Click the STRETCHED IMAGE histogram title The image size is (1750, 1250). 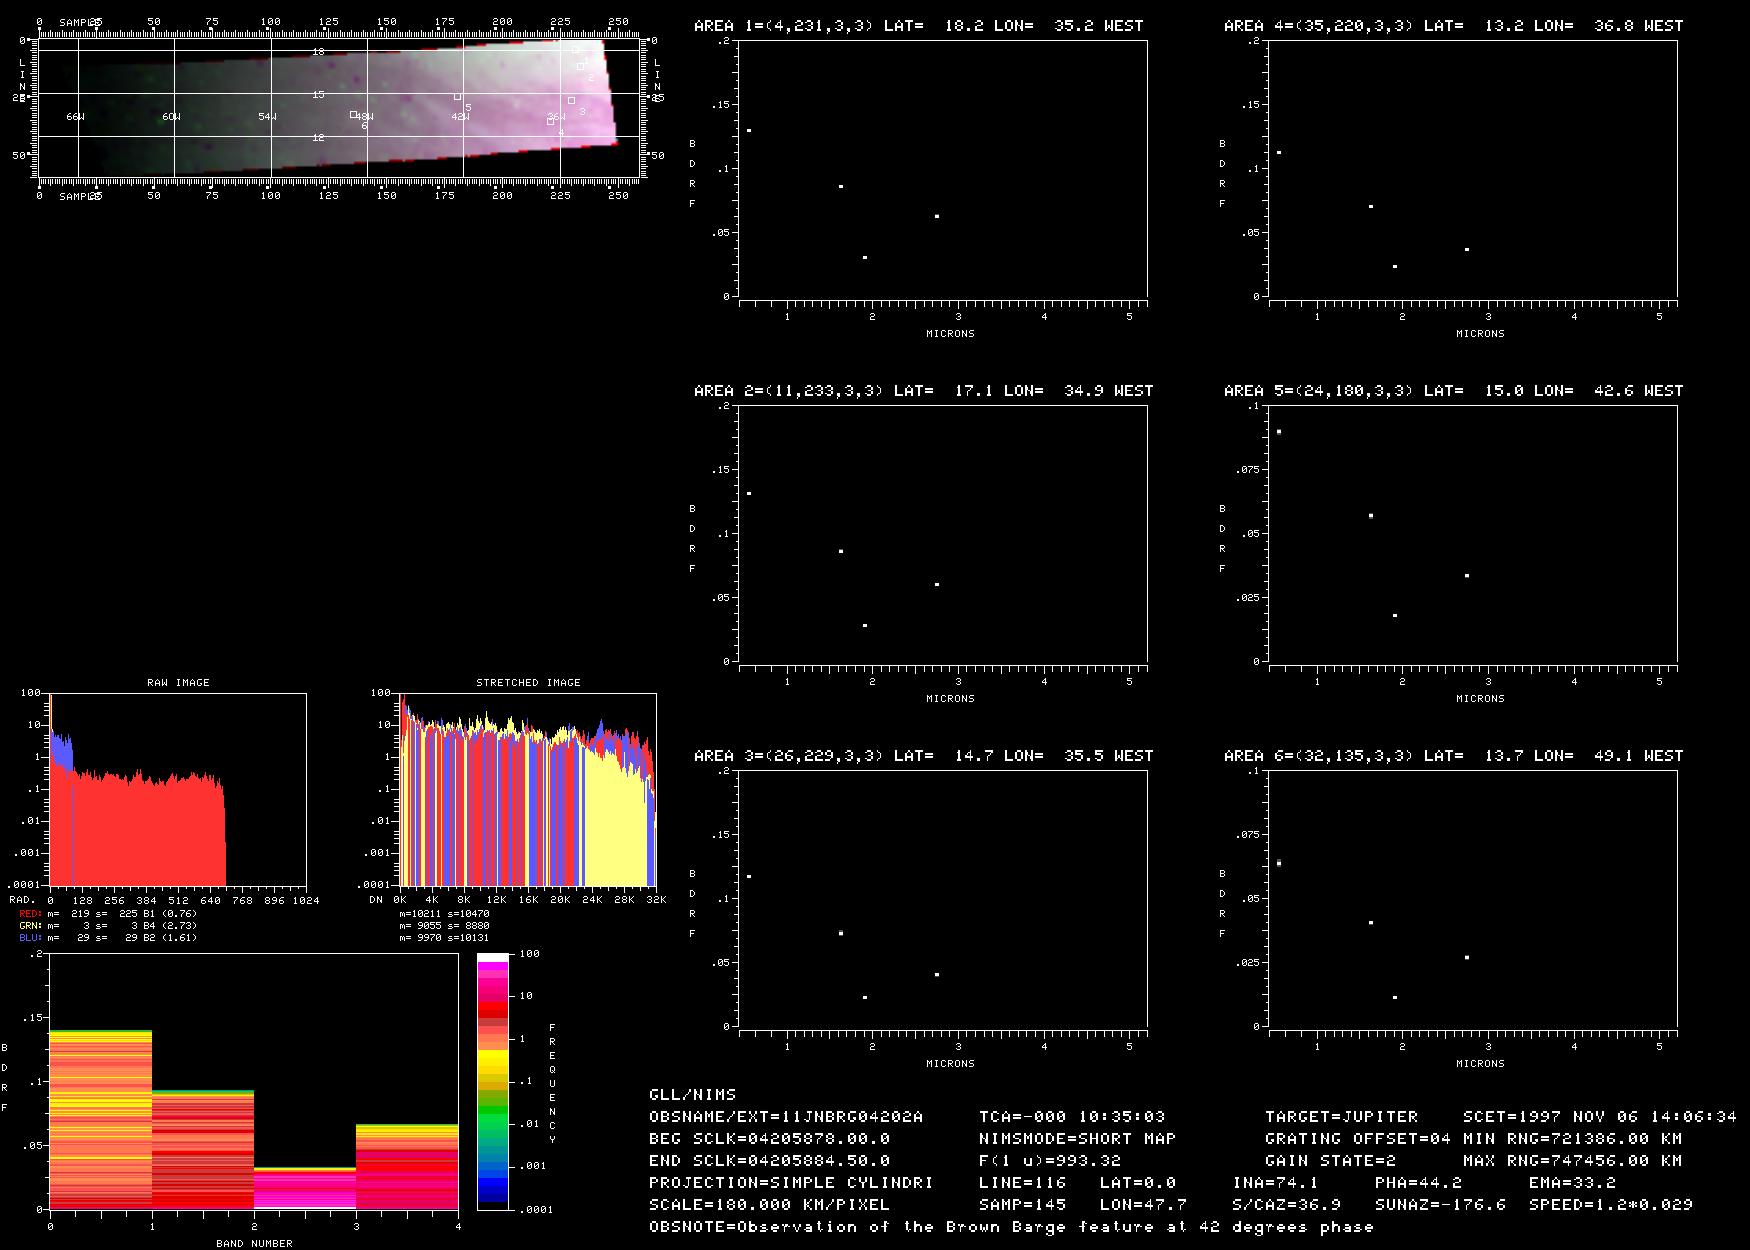pyautogui.click(x=528, y=683)
